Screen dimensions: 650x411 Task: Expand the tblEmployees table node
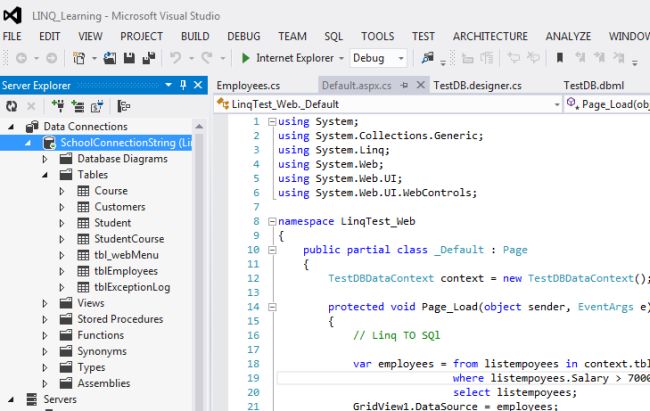pos(62,271)
